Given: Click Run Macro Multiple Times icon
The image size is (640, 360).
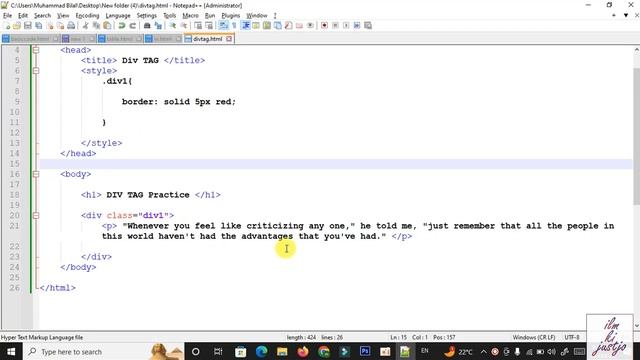Looking at the screenshot, I should 357,26.
